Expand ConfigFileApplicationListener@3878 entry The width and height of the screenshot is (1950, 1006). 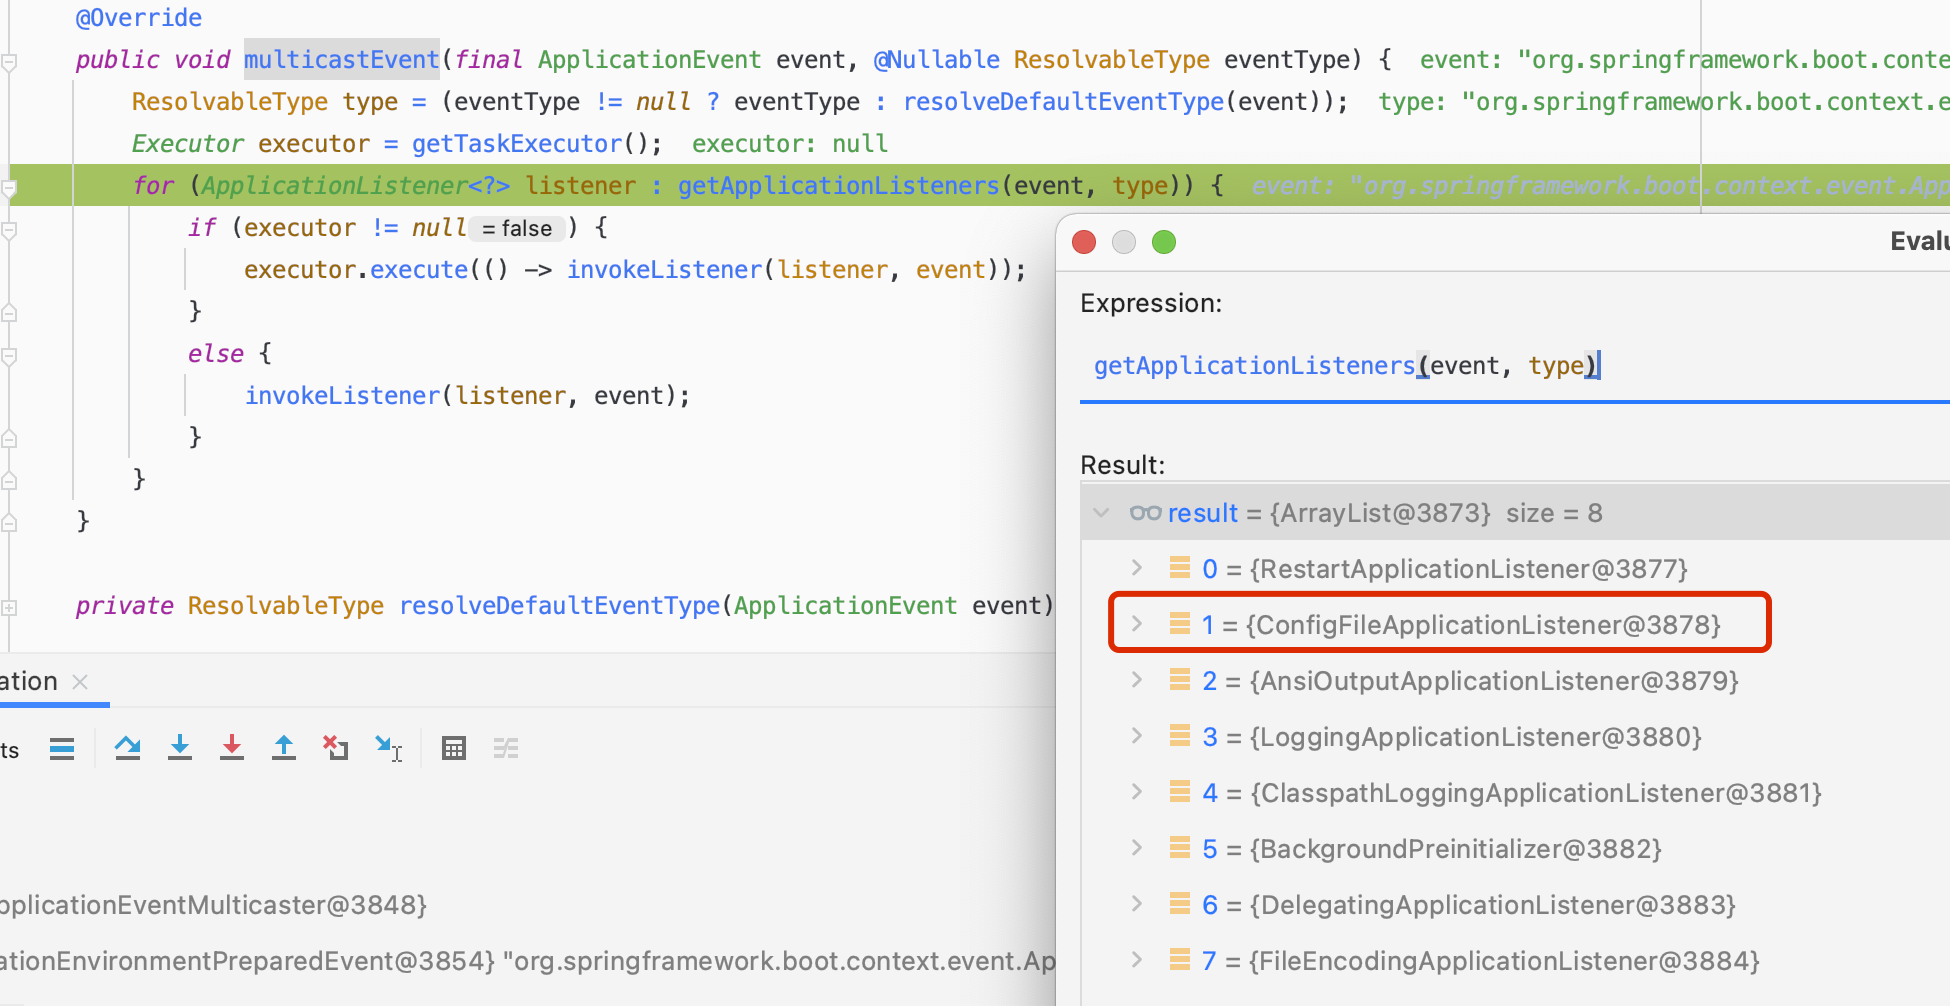(1137, 624)
